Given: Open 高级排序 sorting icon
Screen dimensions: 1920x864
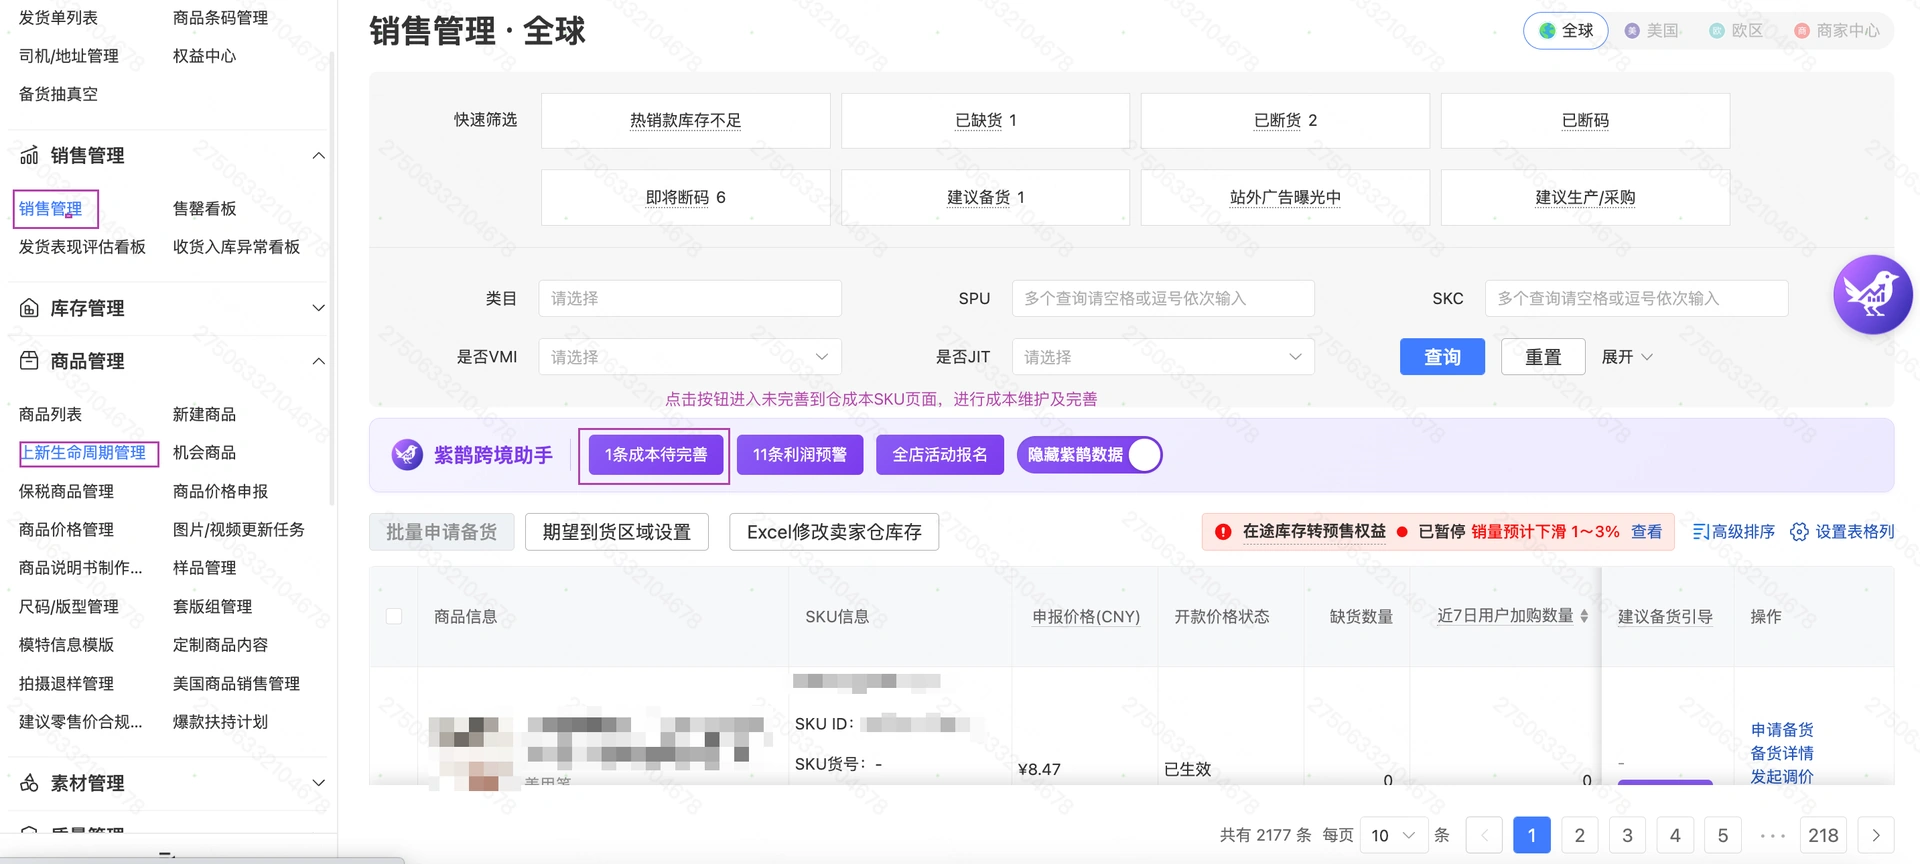Looking at the screenshot, I should [1700, 532].
